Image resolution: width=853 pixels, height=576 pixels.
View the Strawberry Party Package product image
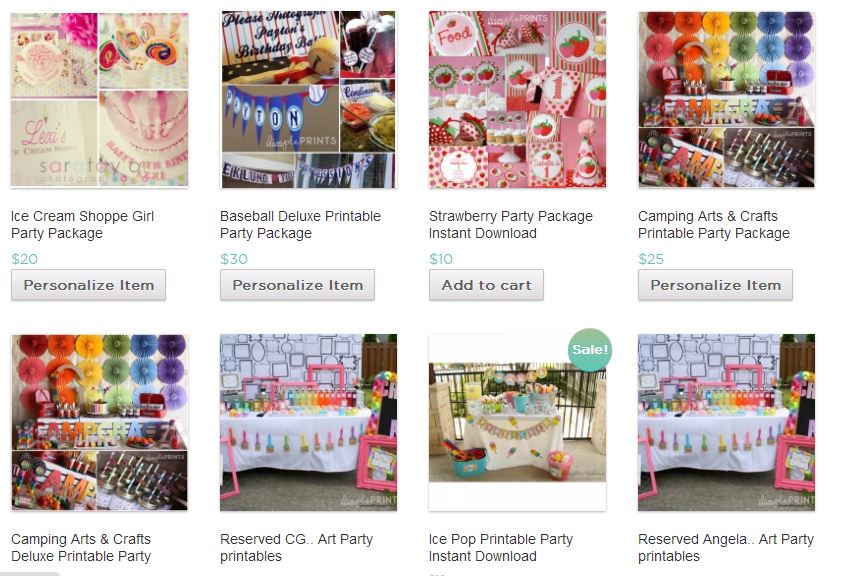point(517,100)
